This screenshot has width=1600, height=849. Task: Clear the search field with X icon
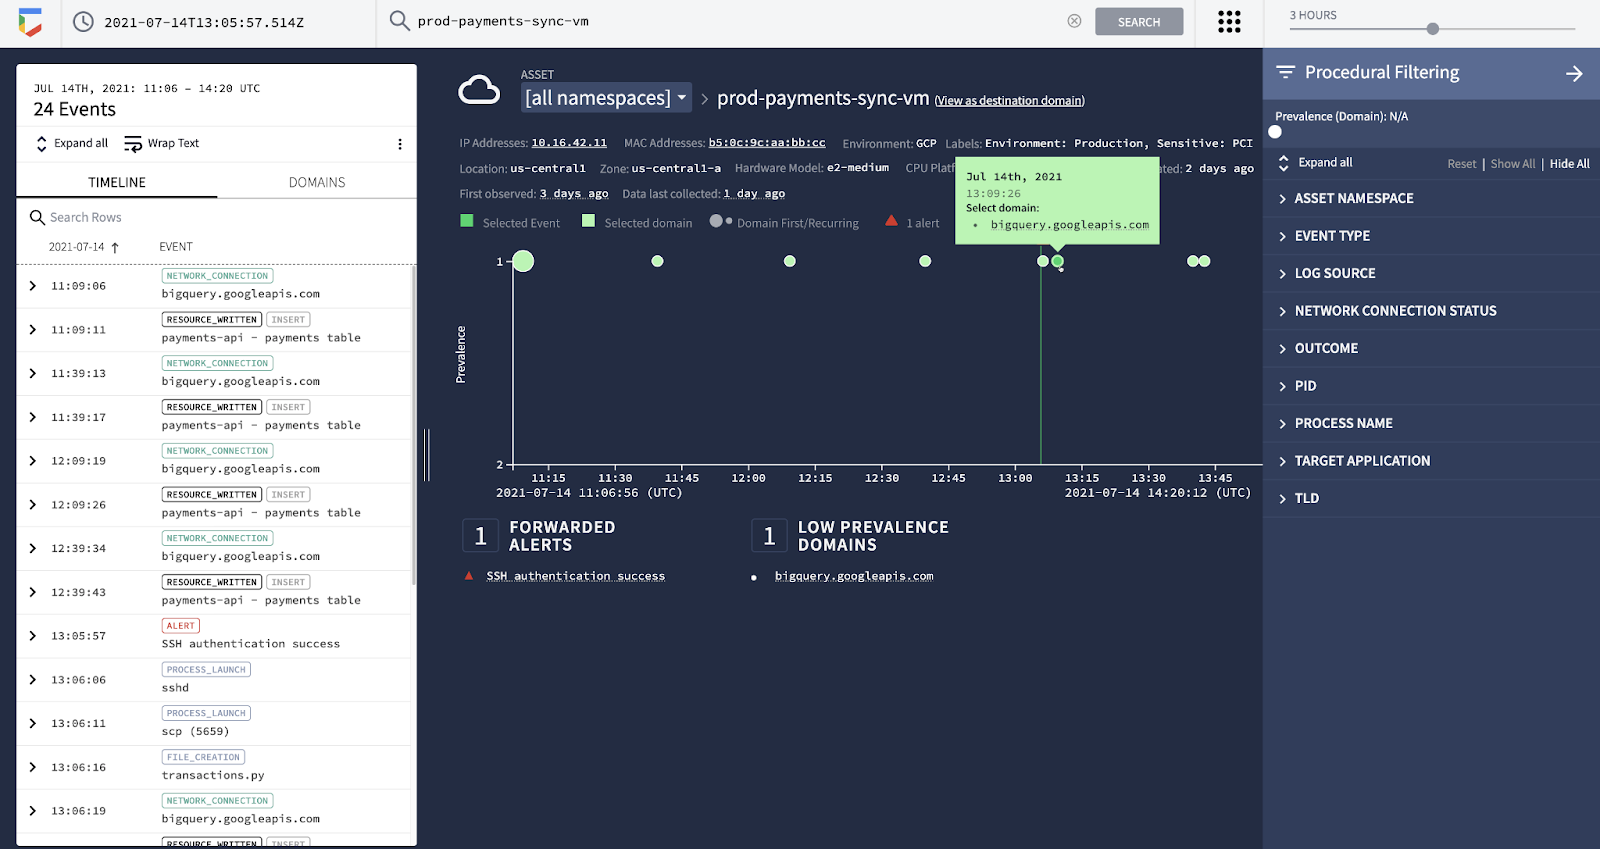[x=1074, y=21]
